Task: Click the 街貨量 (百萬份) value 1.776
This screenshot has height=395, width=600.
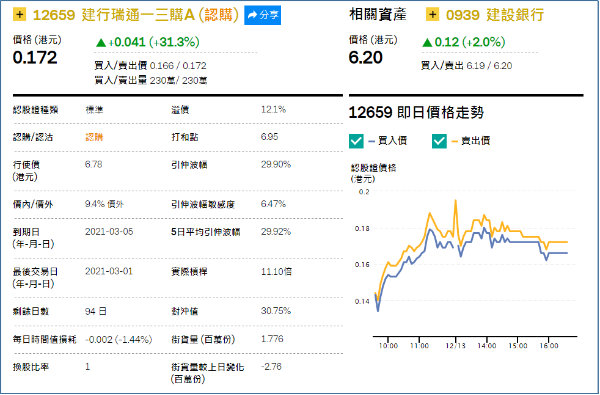Action: pos(272,339)
